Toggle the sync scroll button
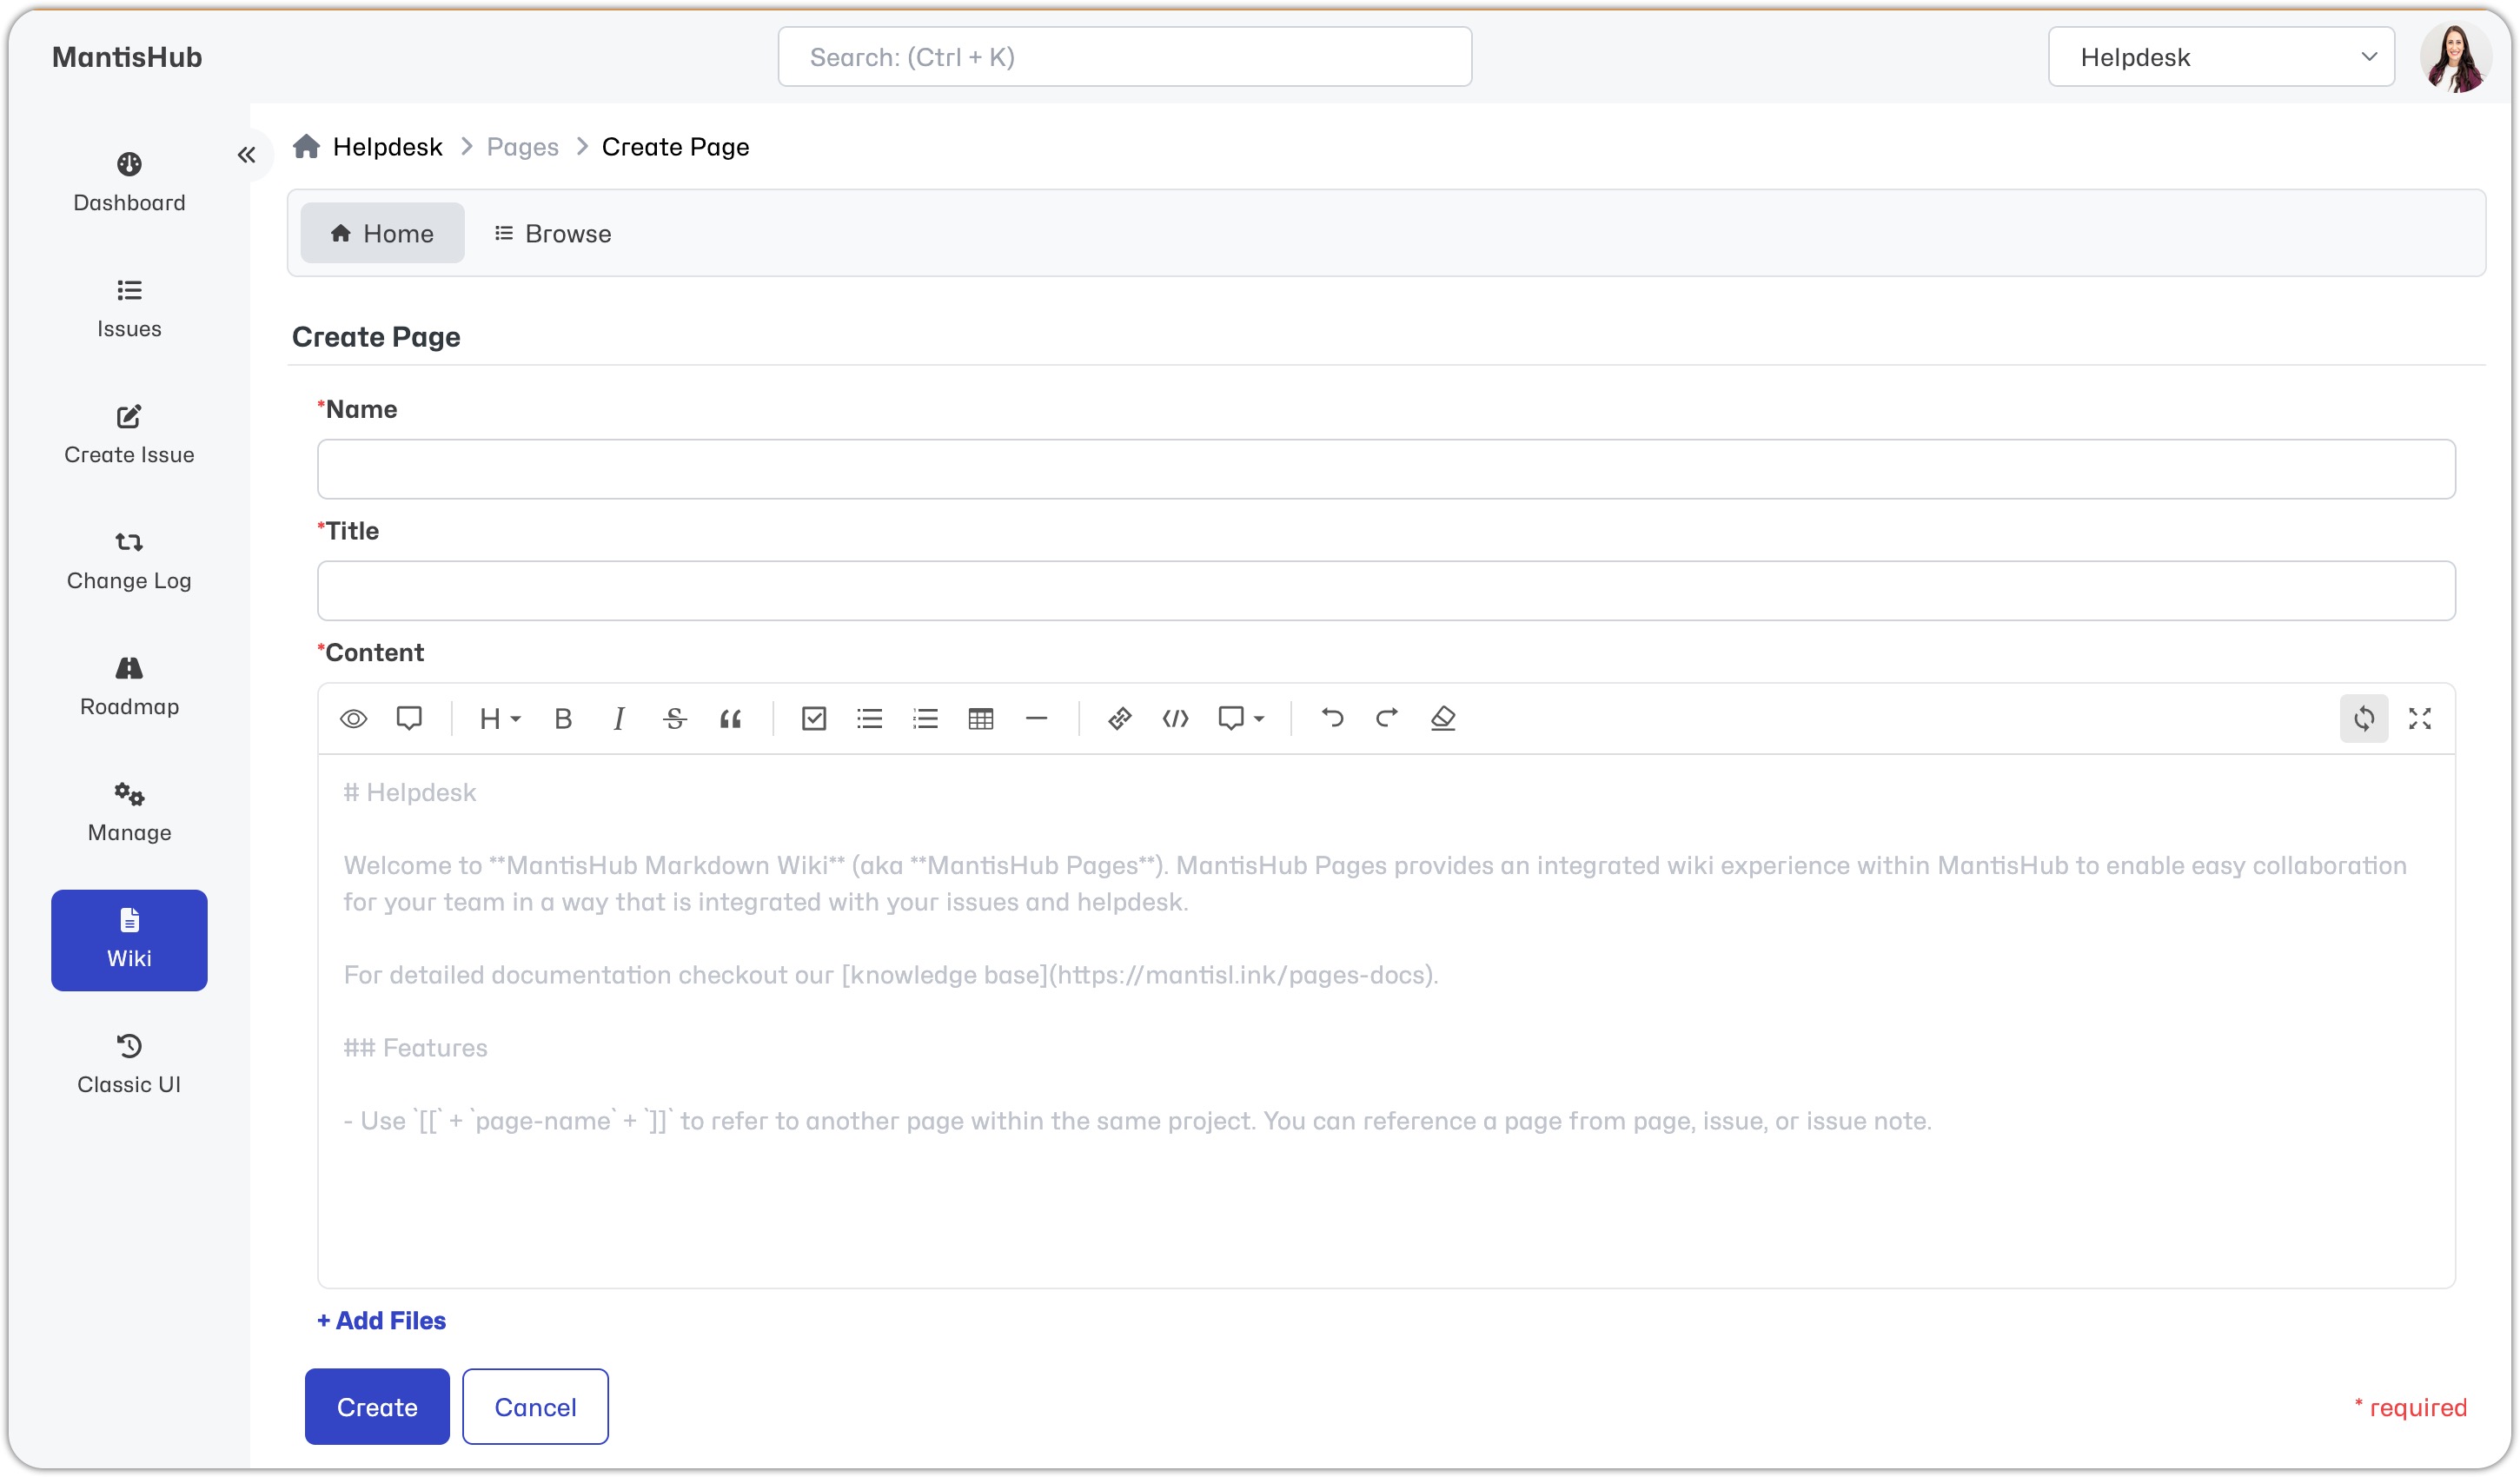Screen dimensions: 2520x1477 2364,719
